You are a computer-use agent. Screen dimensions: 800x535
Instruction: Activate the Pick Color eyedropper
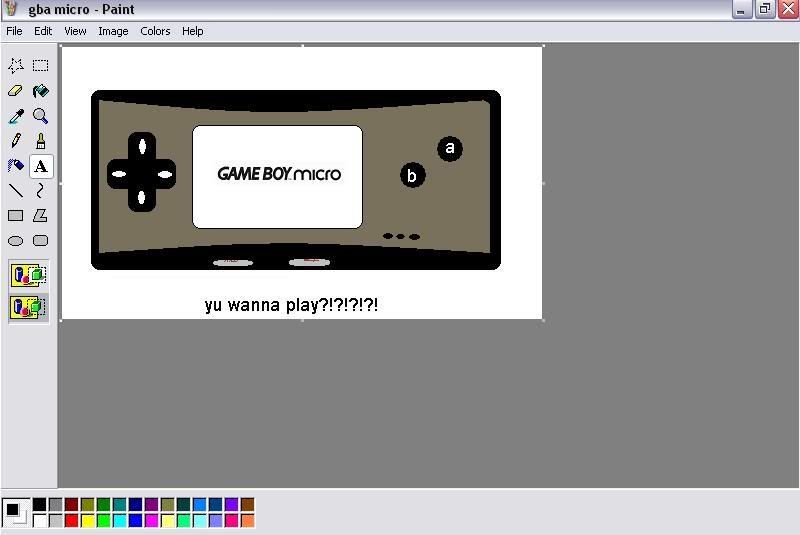click(16, 116)
